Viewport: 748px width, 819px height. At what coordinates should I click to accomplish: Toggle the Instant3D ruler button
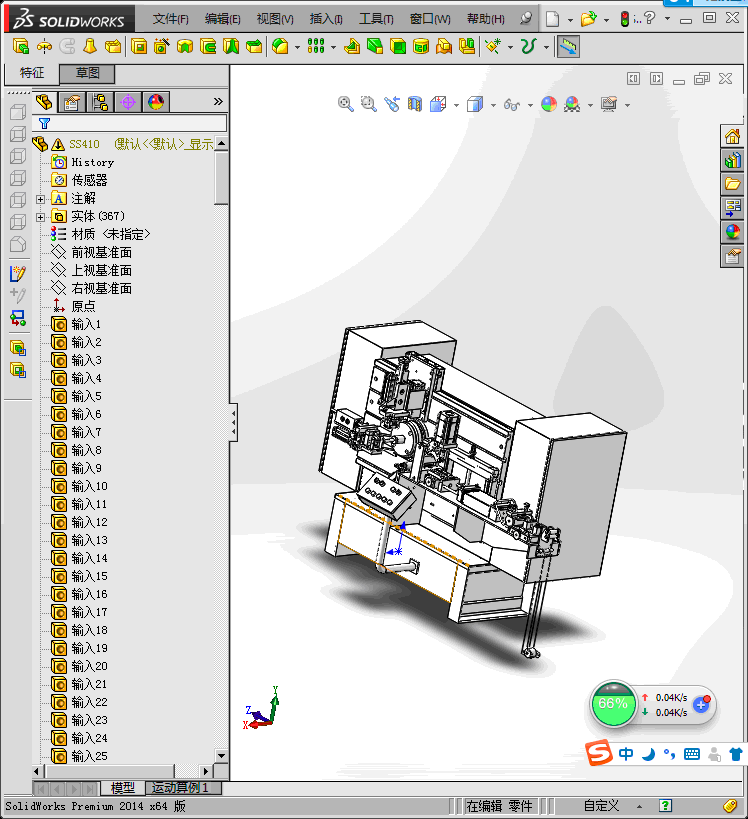pyautogui.click(x=568, y=46)
